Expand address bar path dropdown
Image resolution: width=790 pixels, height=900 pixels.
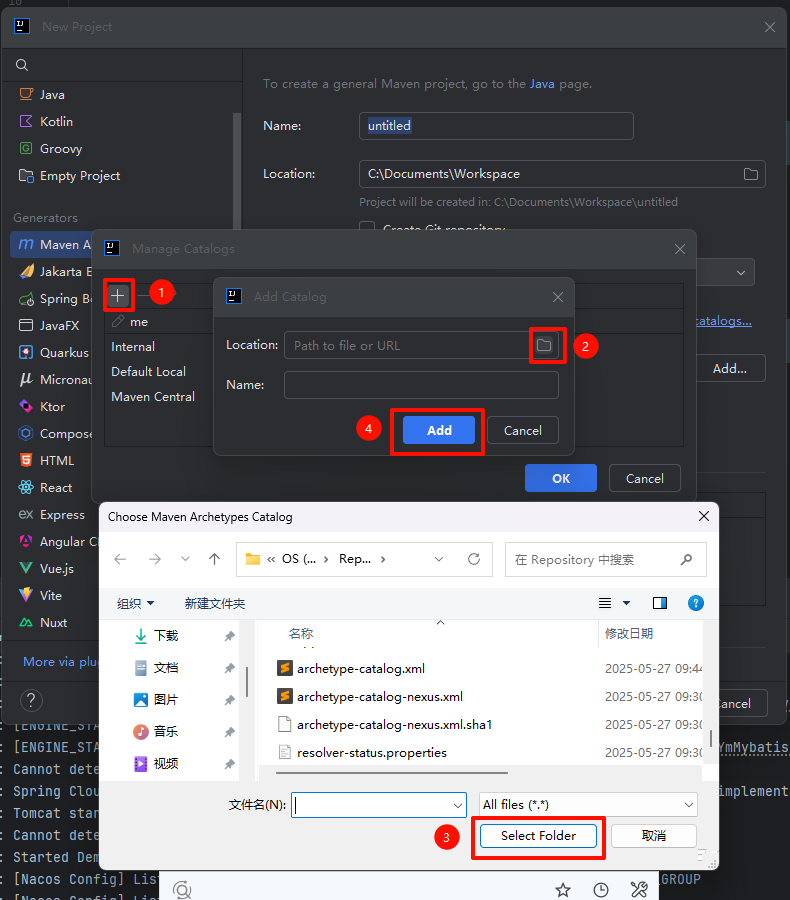click(x=439, y=559)
